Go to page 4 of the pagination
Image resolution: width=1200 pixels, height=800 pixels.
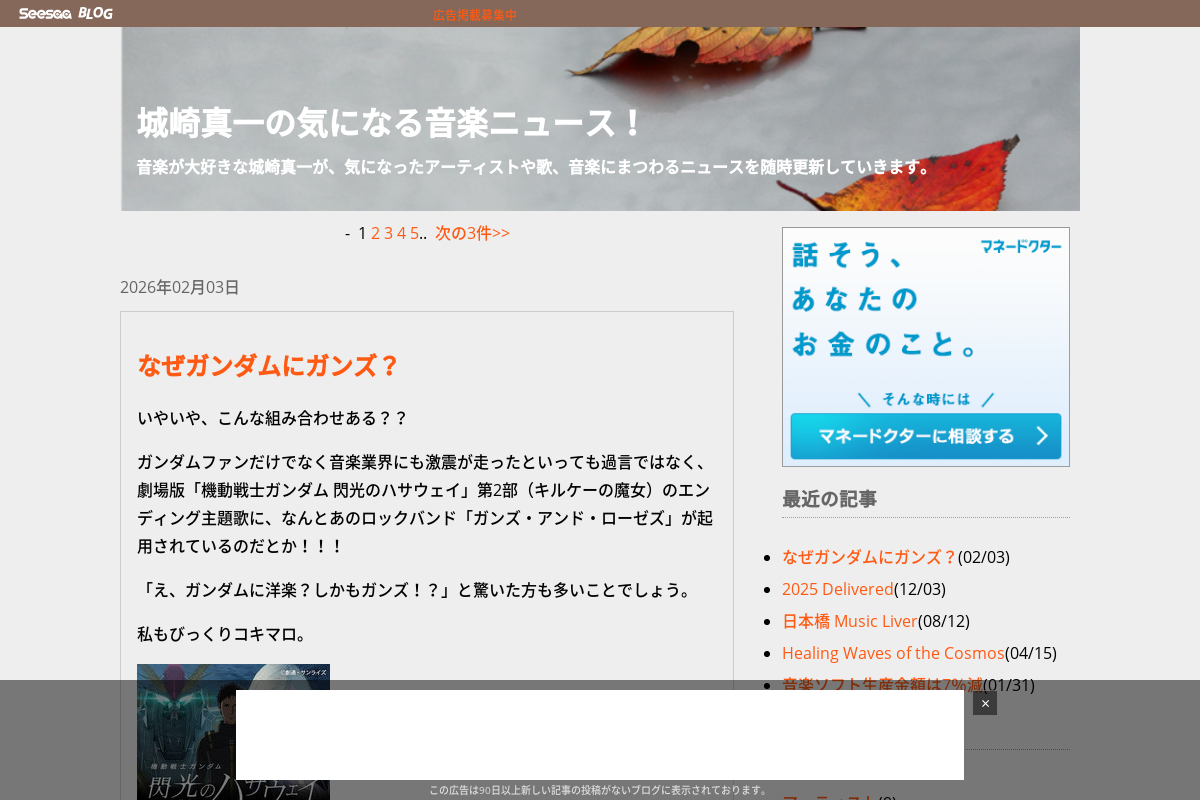pyautogui.click(x=402, y=233)
